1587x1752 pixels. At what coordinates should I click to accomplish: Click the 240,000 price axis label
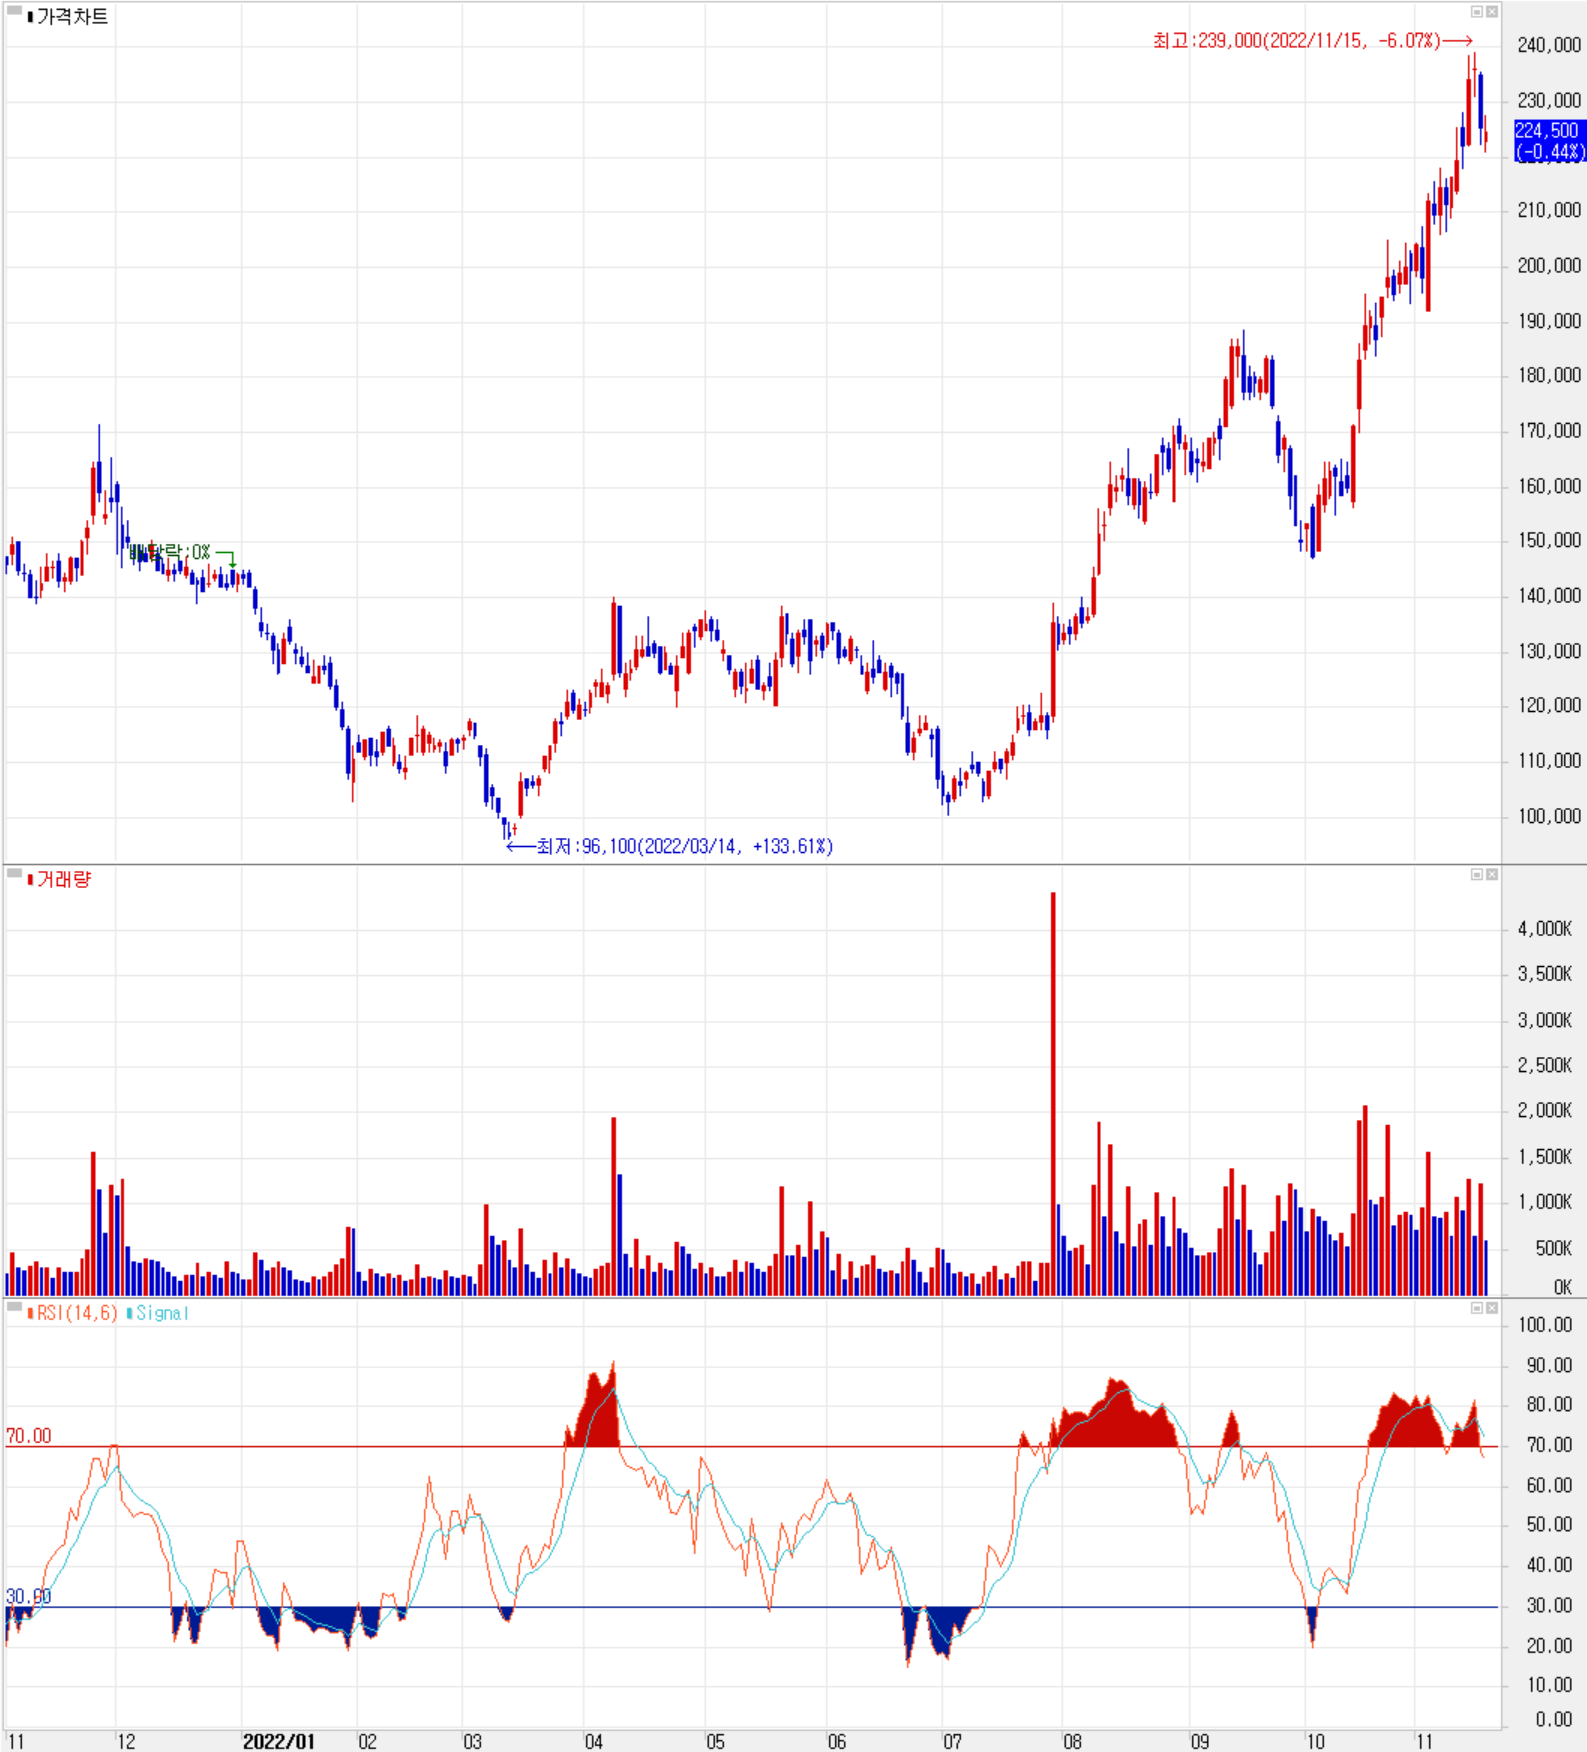tap(1549, 45)
